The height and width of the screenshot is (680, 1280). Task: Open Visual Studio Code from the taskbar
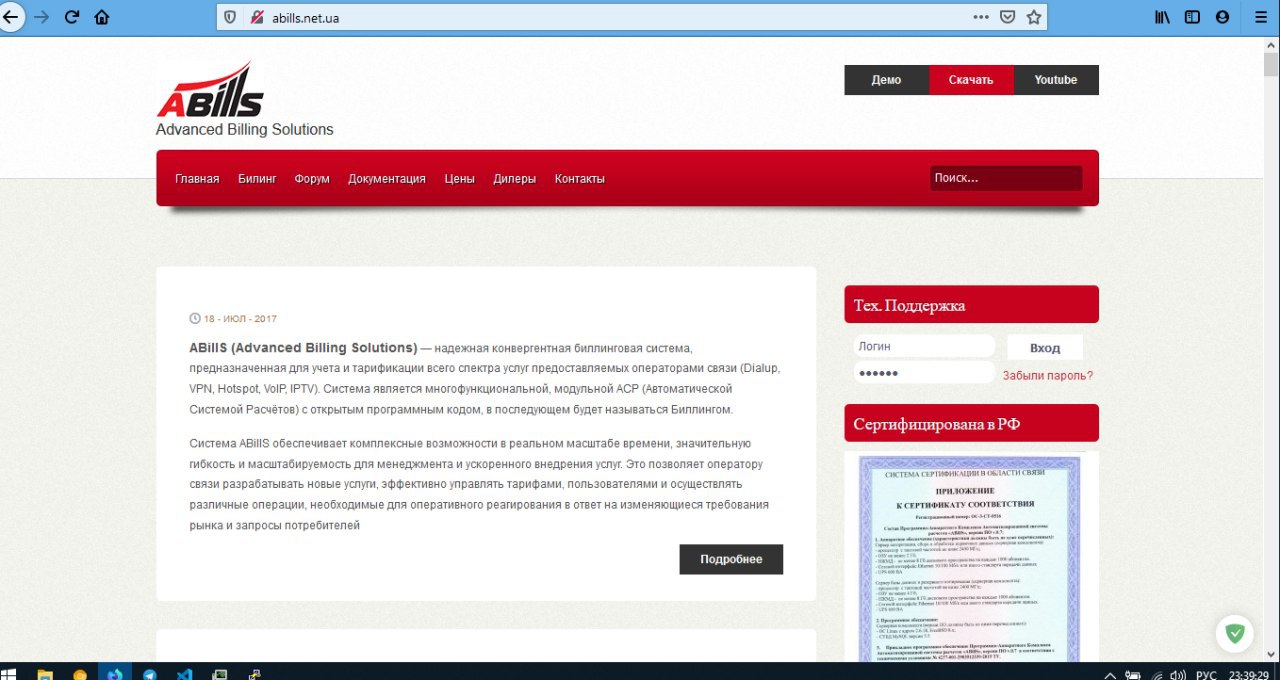[184, 673]
